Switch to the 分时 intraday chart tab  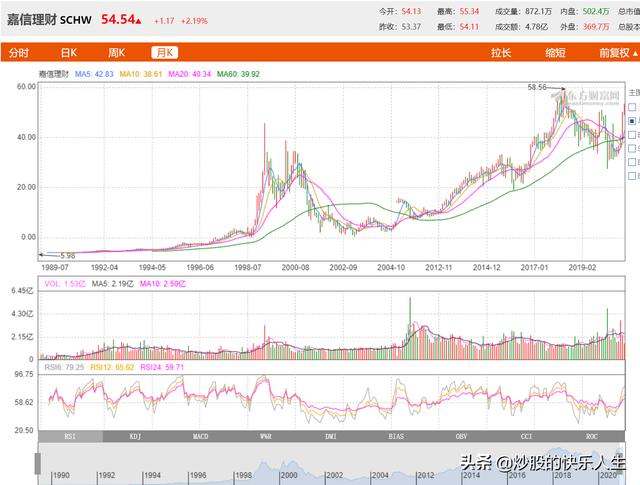point(19,53)
